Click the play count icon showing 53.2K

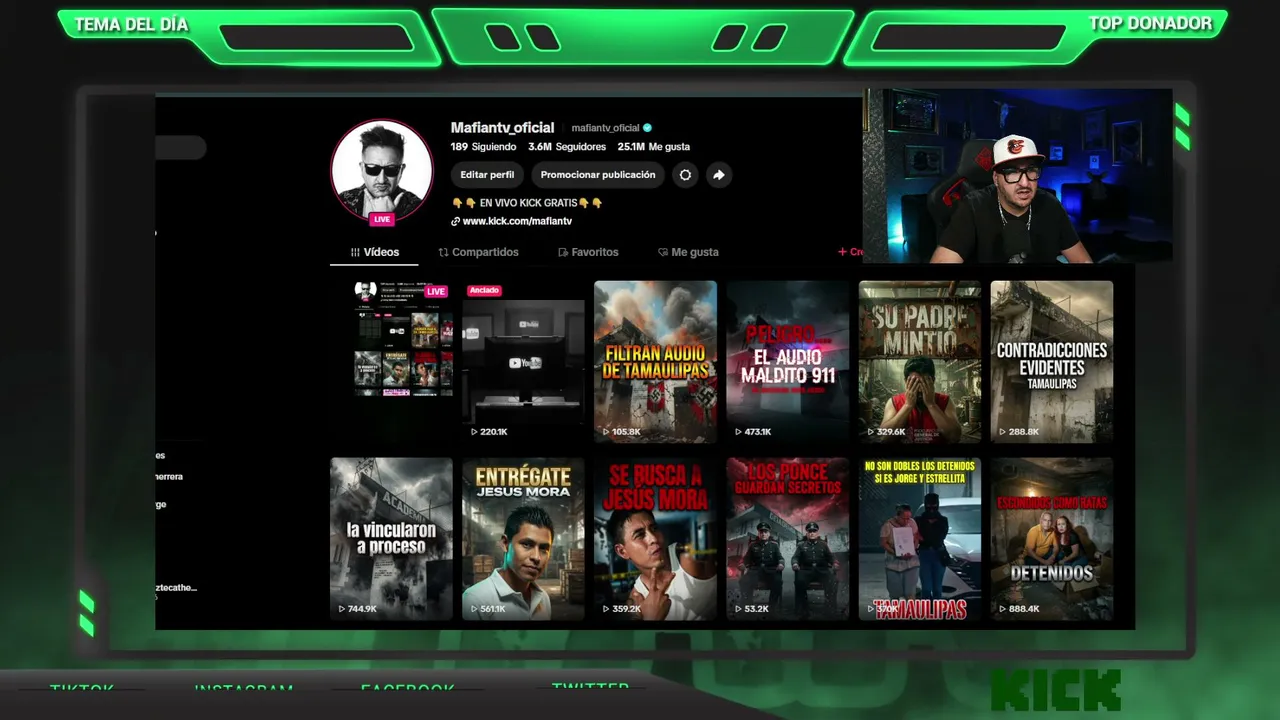[x=738, y=609]
